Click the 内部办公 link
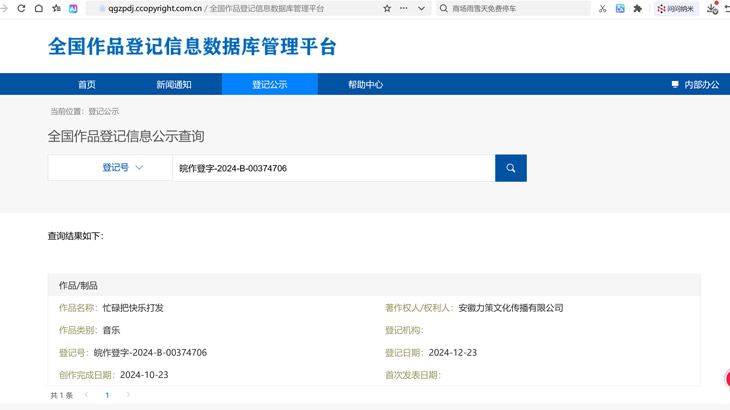730x410 pixels. [x=702, y=85]
